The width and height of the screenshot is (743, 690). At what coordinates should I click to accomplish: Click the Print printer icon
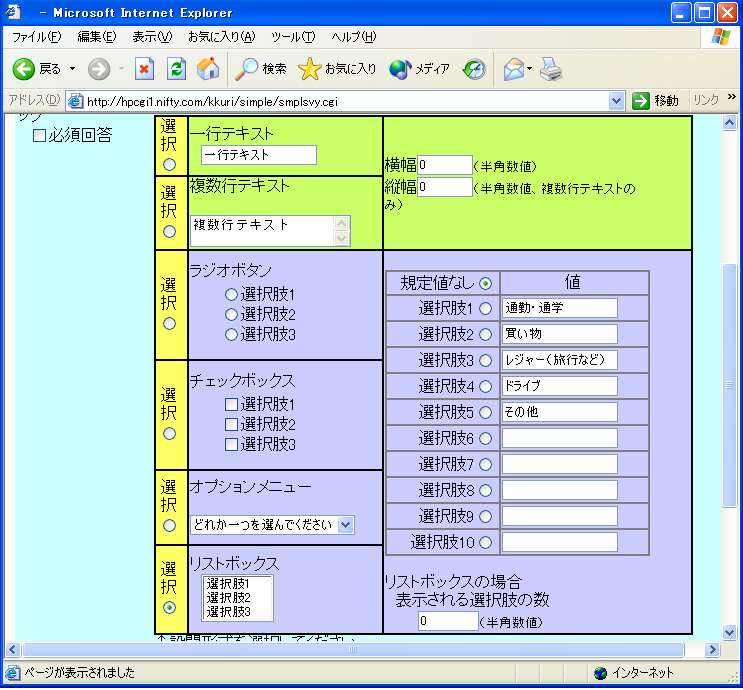click(x=551, y=69)
